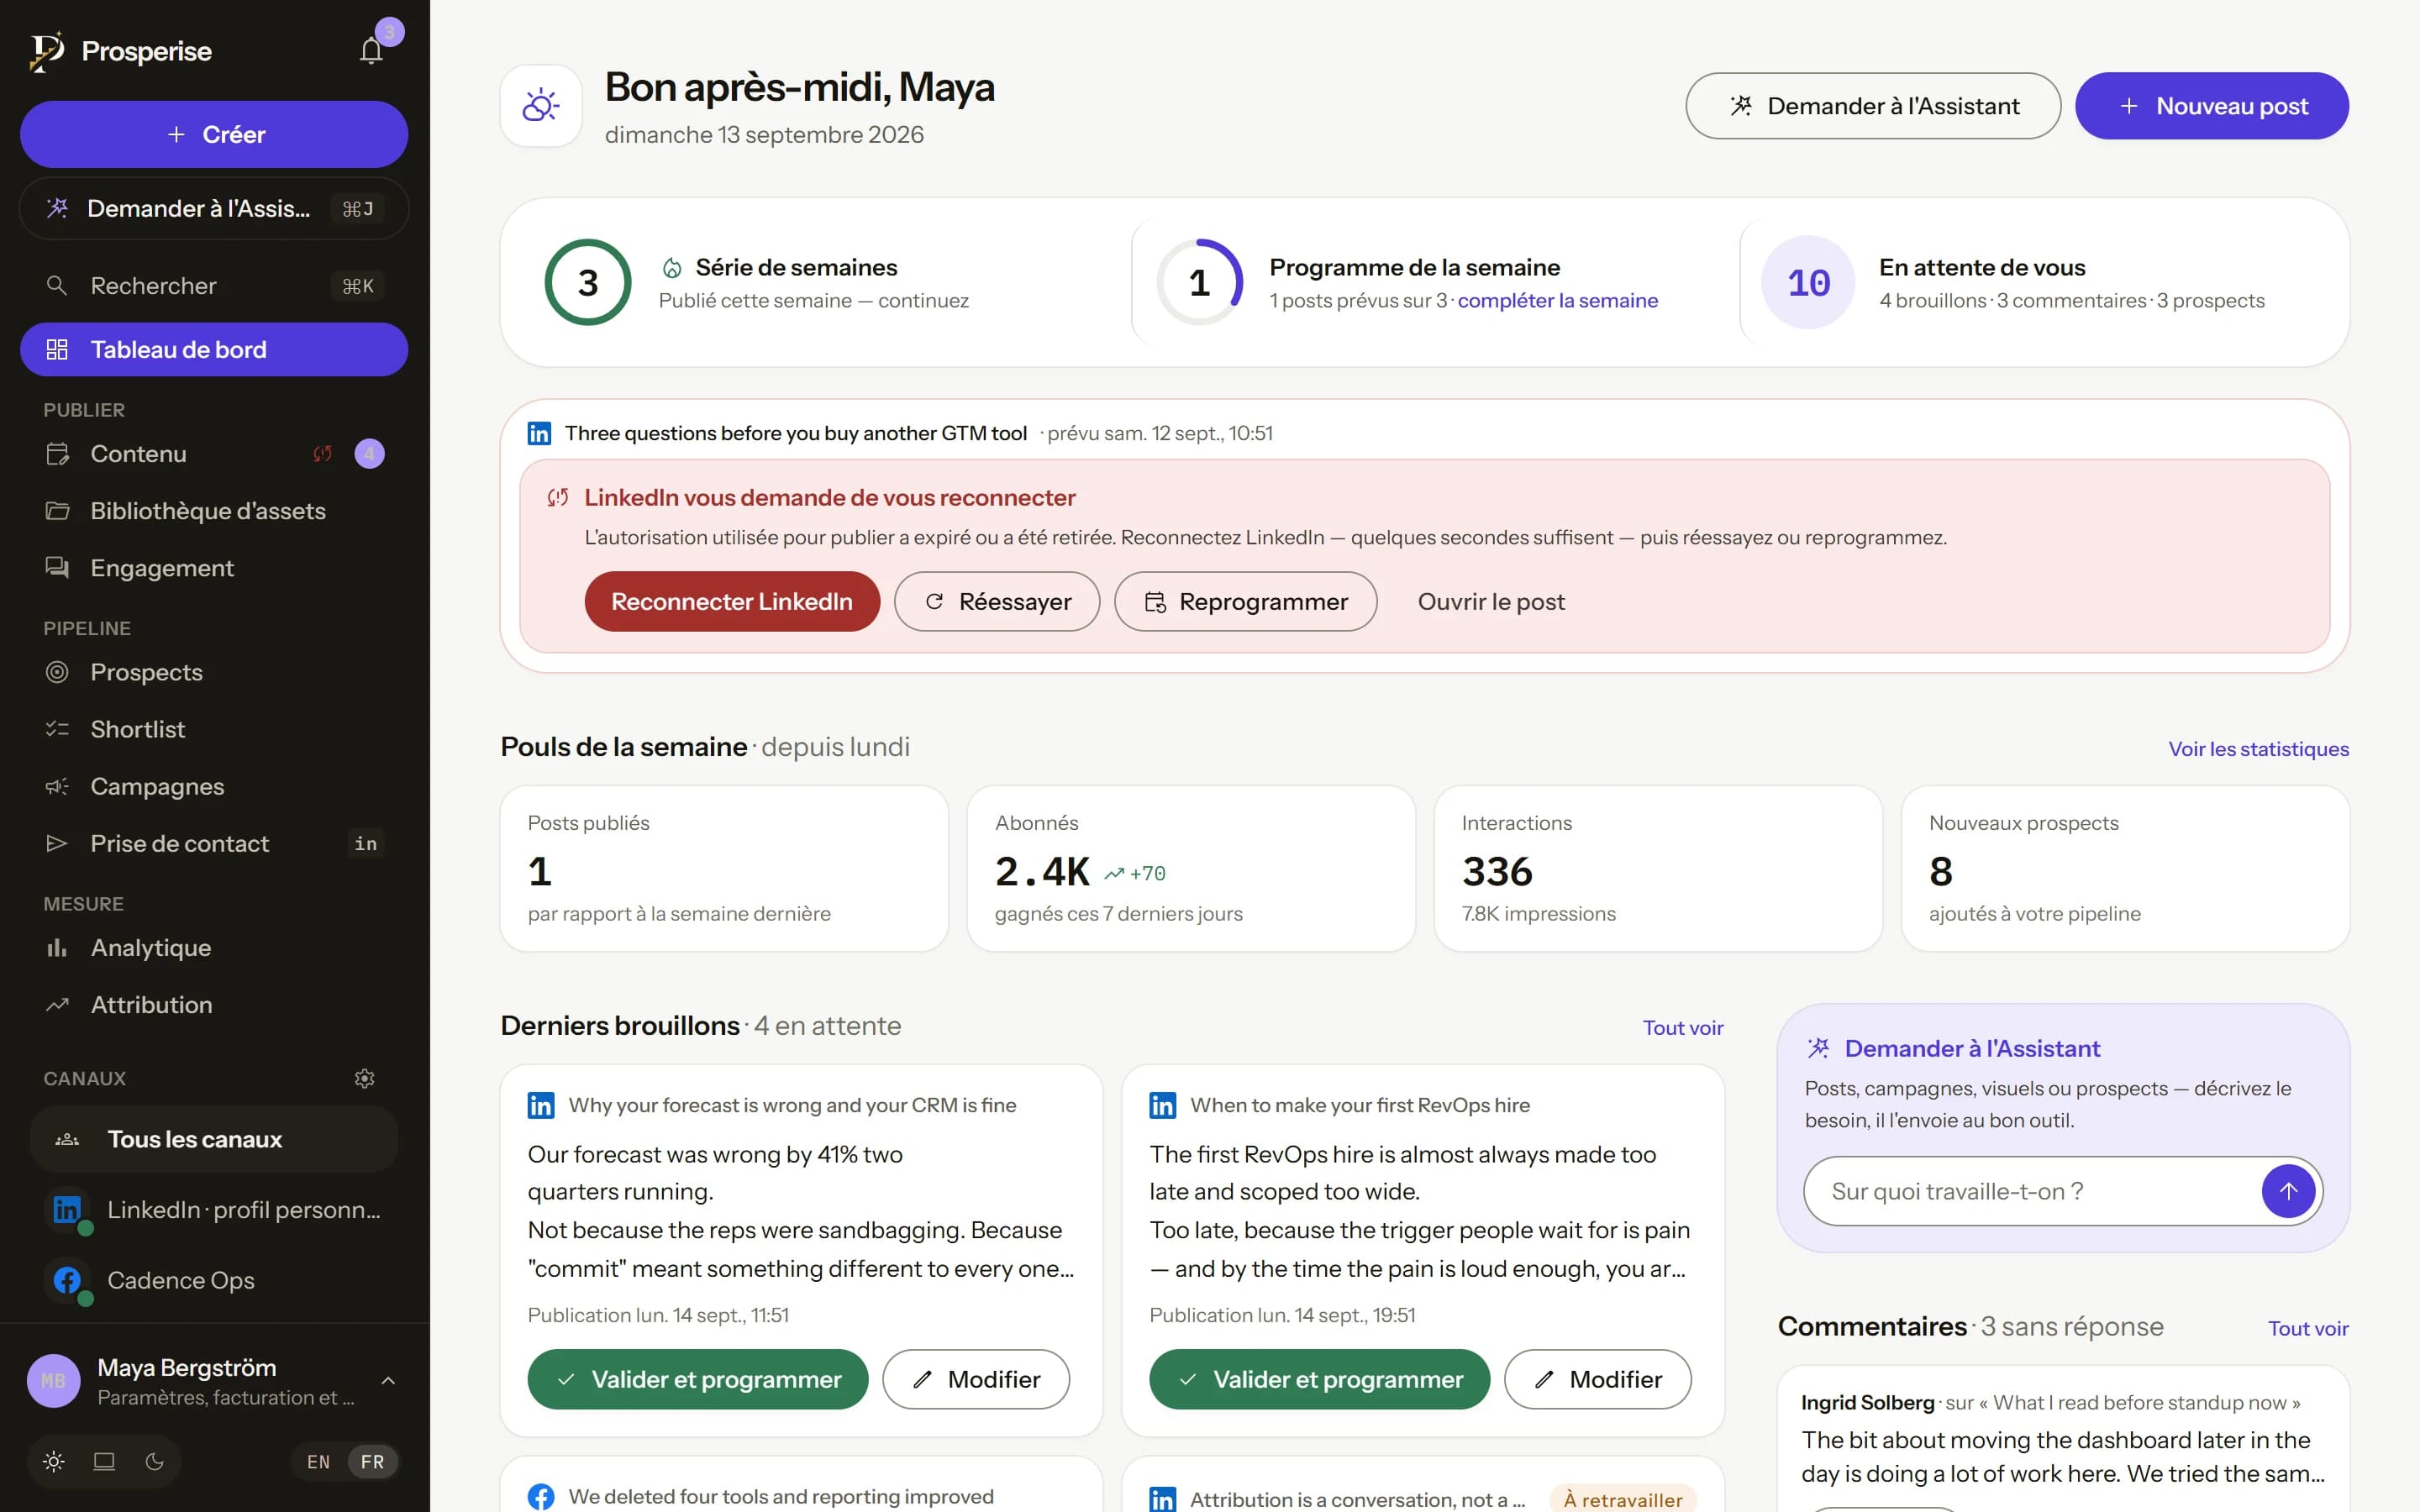Open Engagement section
The image size is (2420, 1512).
point(214,568)
